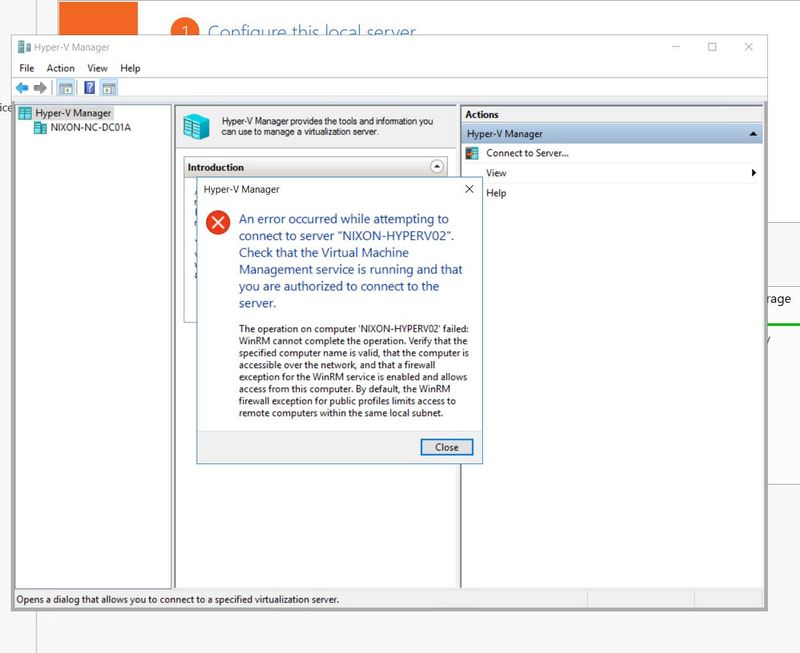This screenshot has width=800, height=653.
Task: Click Close on the error dialog
Action: point(446,447)
